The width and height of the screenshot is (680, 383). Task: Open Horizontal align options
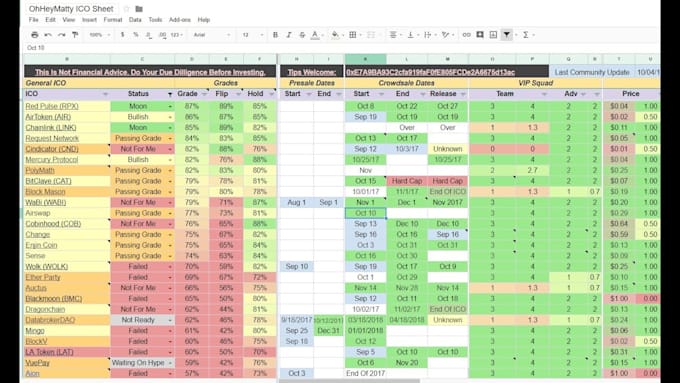click(x=393, y=35)
